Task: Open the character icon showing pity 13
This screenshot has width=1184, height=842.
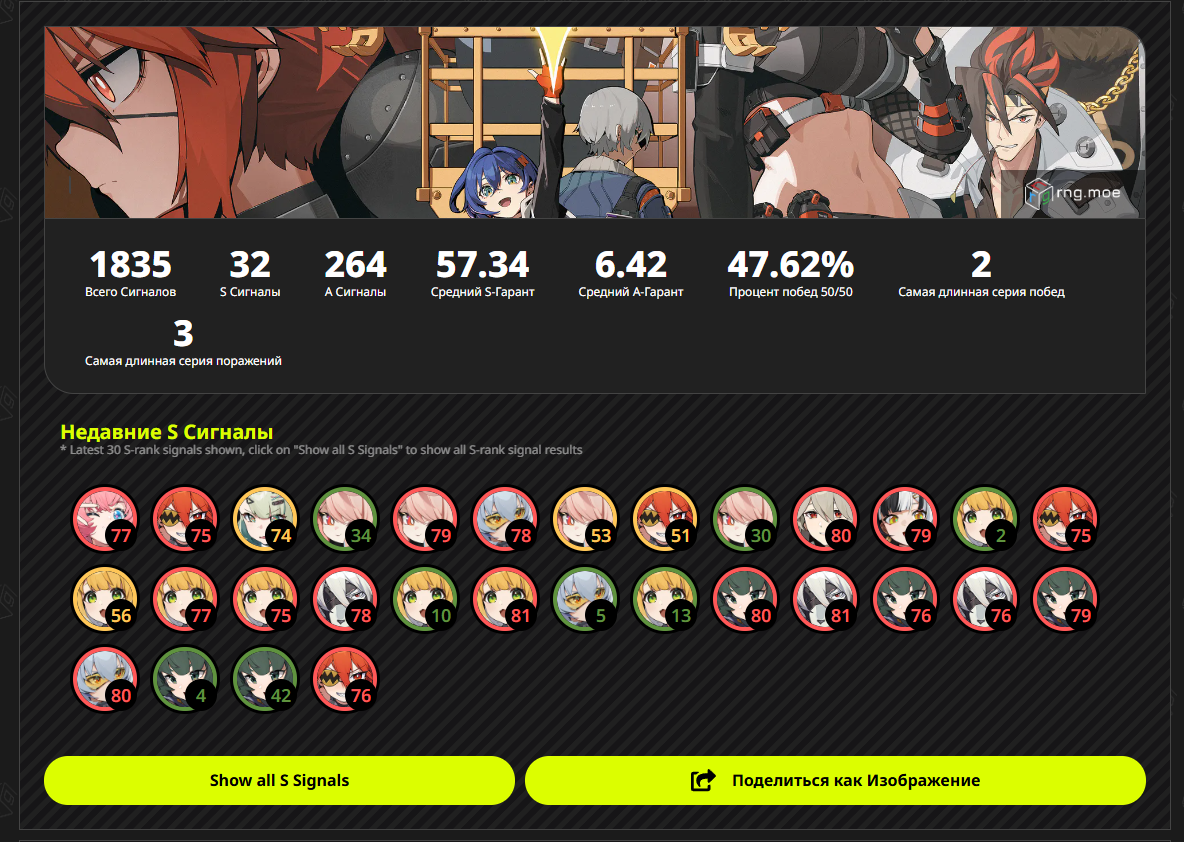Action: coord(665,600)
